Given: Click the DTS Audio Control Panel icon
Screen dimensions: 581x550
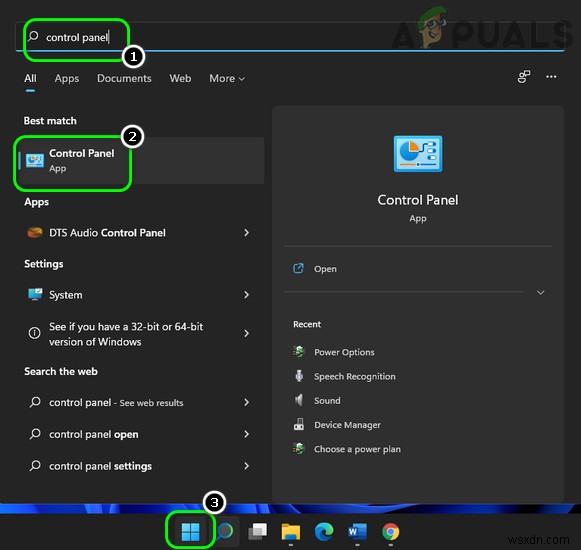Looking at the screenshot, I should [x=34, y=233].
